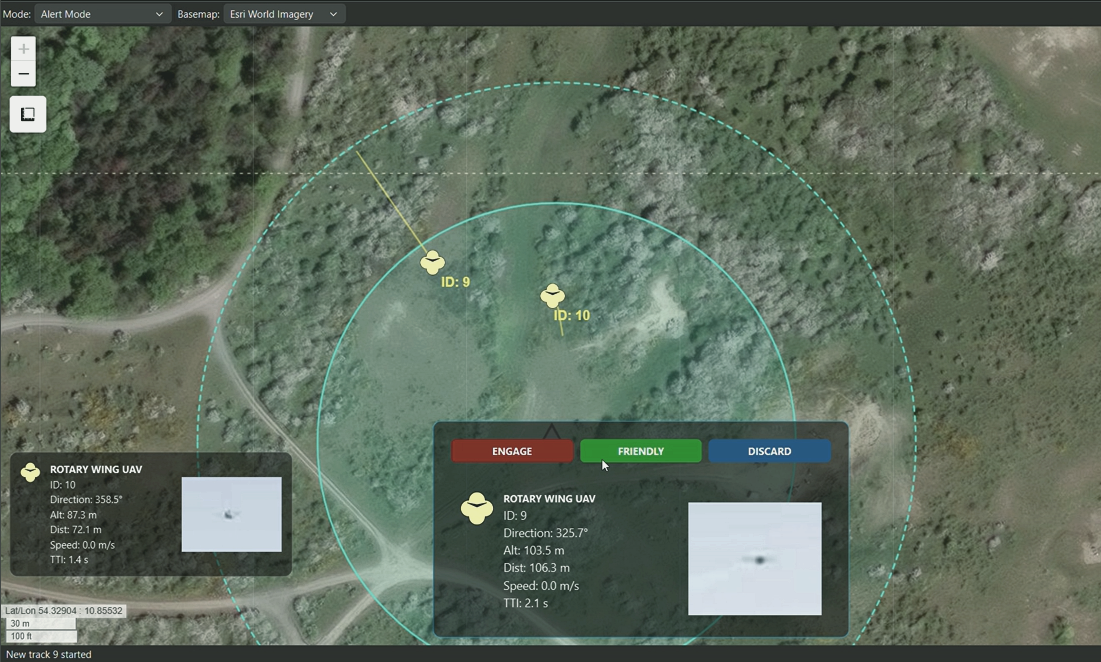Image resolution: width=1101 pixels, height=662 pixels.
Task: Click the rotary wing UAV icon in the ID 9 popup
Action: coord(477,508)
